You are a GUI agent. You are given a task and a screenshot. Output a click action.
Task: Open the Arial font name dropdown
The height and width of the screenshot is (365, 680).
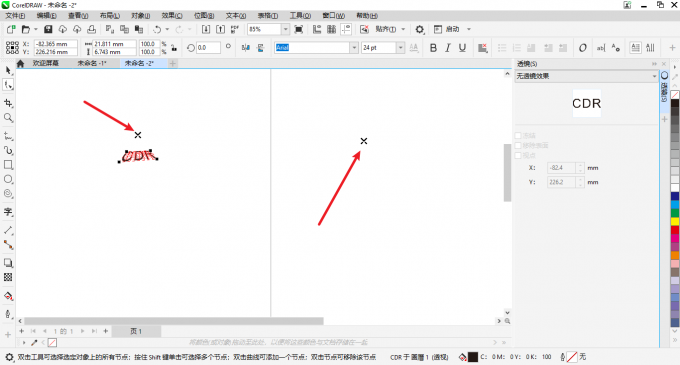[x=354, y=48]
